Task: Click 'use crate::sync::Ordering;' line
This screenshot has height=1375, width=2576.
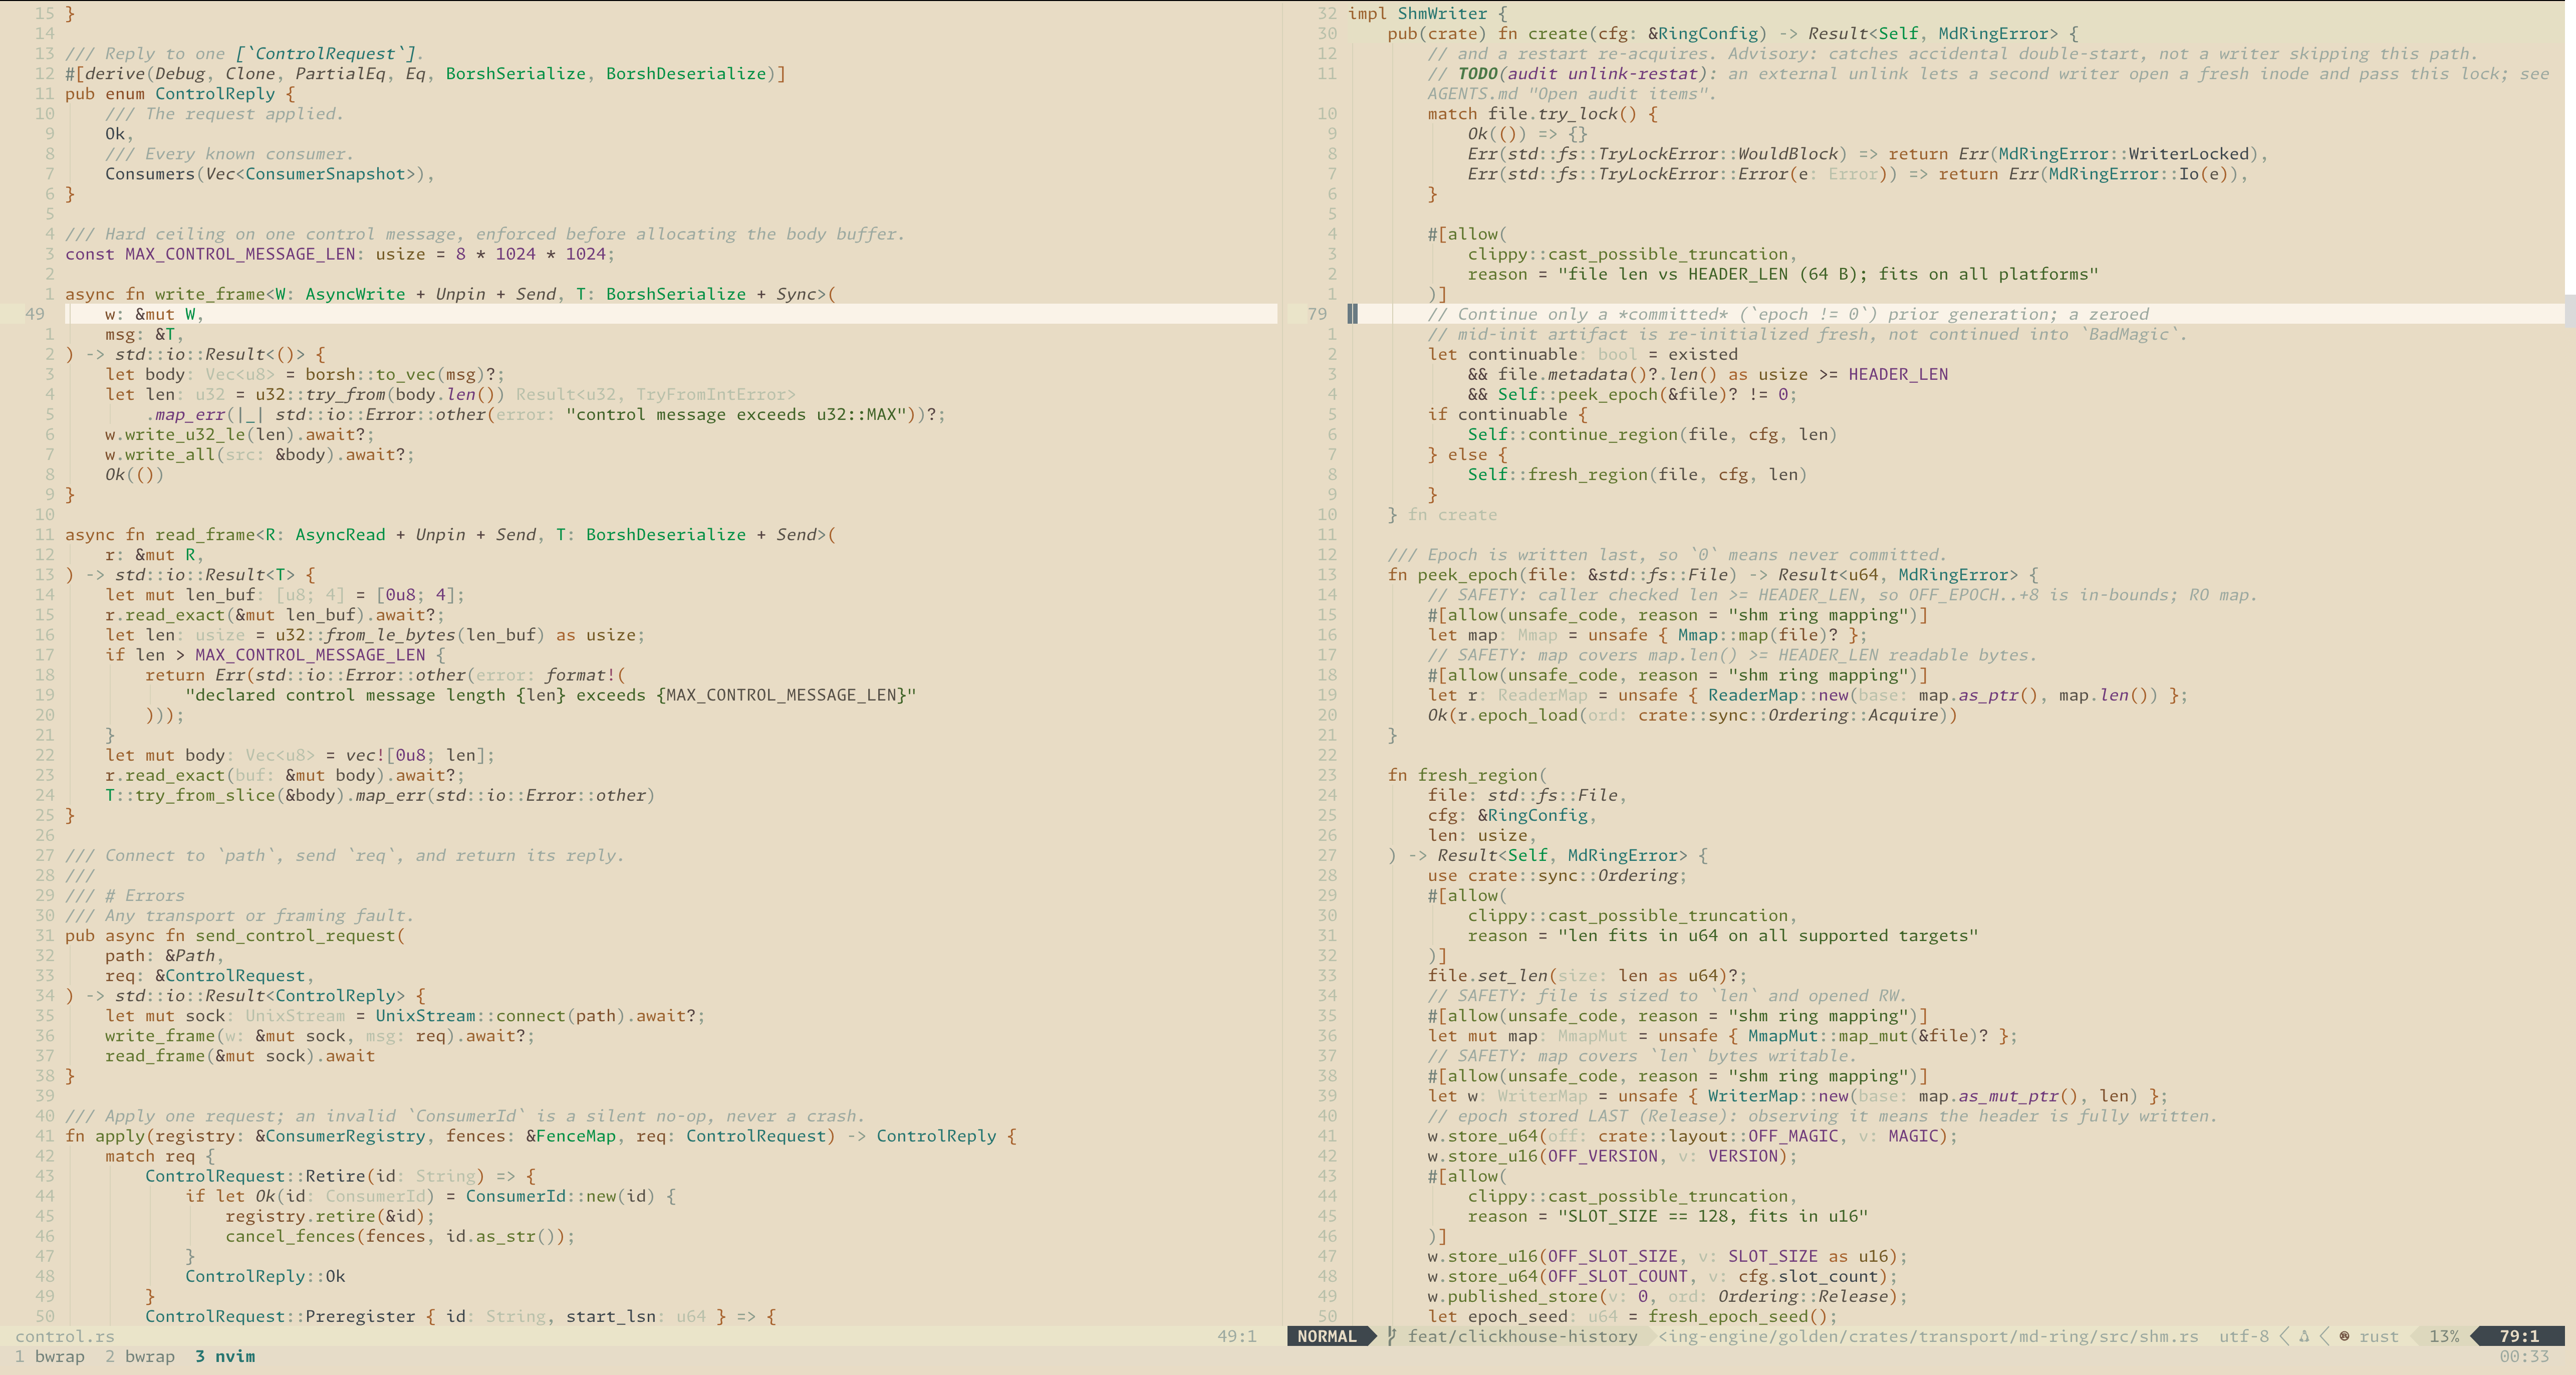Action: (1557, 876)
